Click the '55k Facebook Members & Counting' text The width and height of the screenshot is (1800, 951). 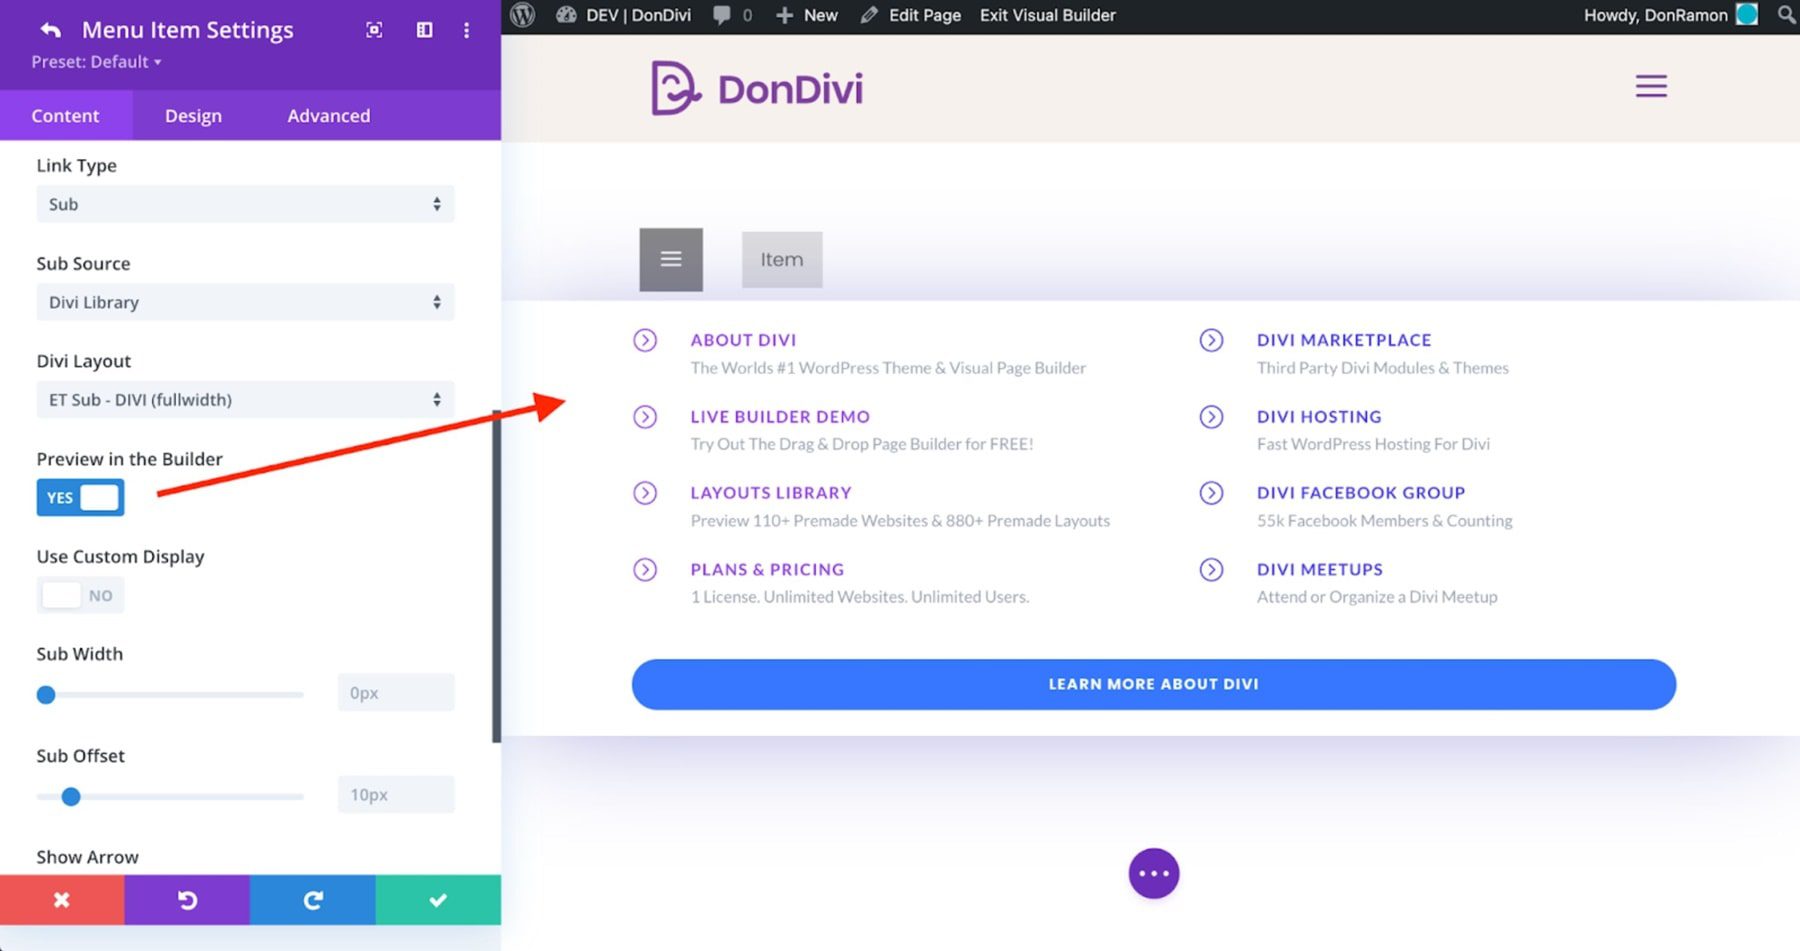[1385, 521]
